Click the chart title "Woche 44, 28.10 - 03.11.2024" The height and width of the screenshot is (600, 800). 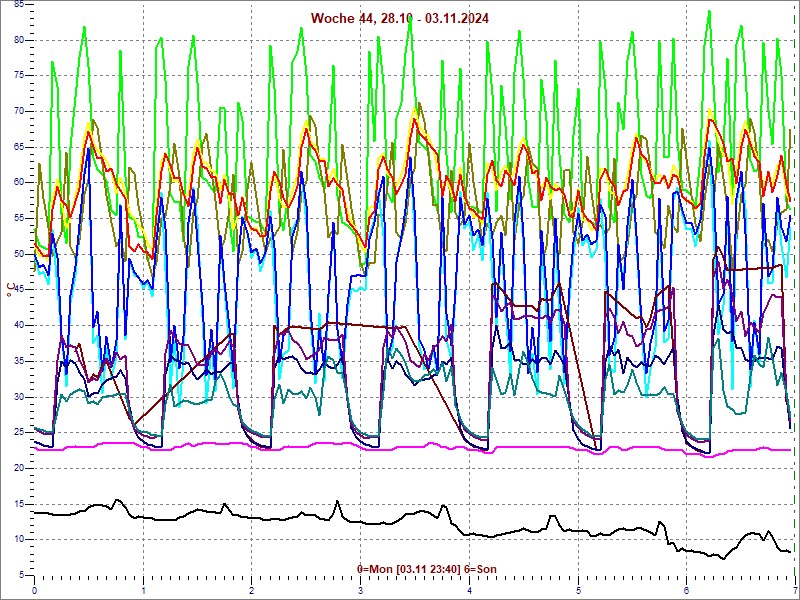coord(399,18)
